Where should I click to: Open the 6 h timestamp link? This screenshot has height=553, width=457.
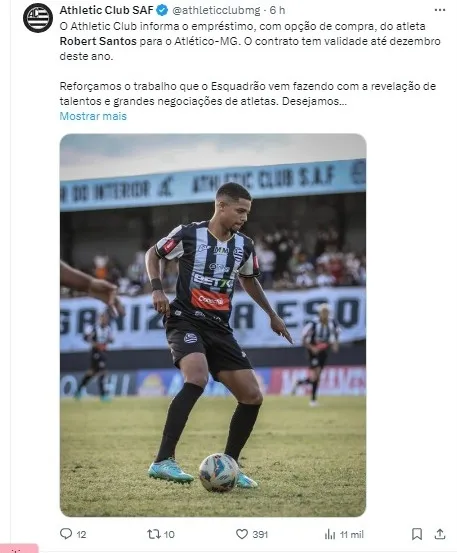(x=277, y=10)
